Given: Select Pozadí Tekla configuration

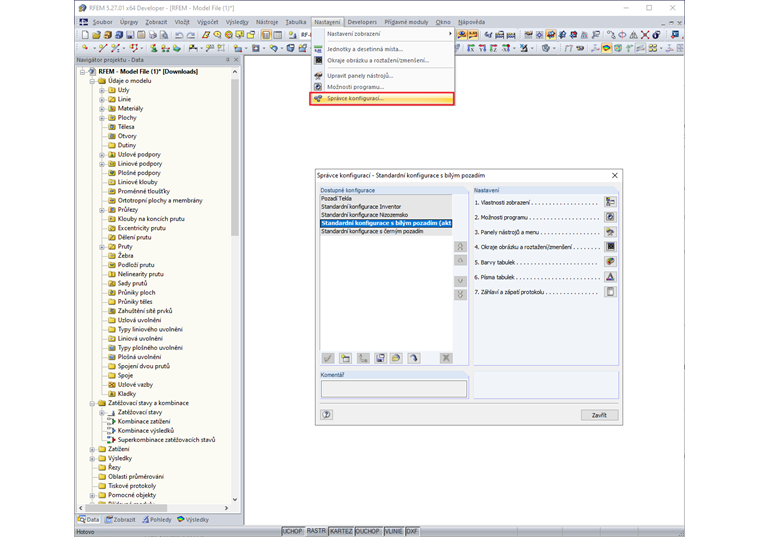Looking at the screenshot, I should pos(386,198).
